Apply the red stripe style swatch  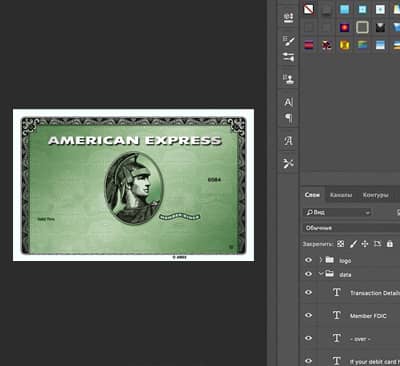click(309, 45)
